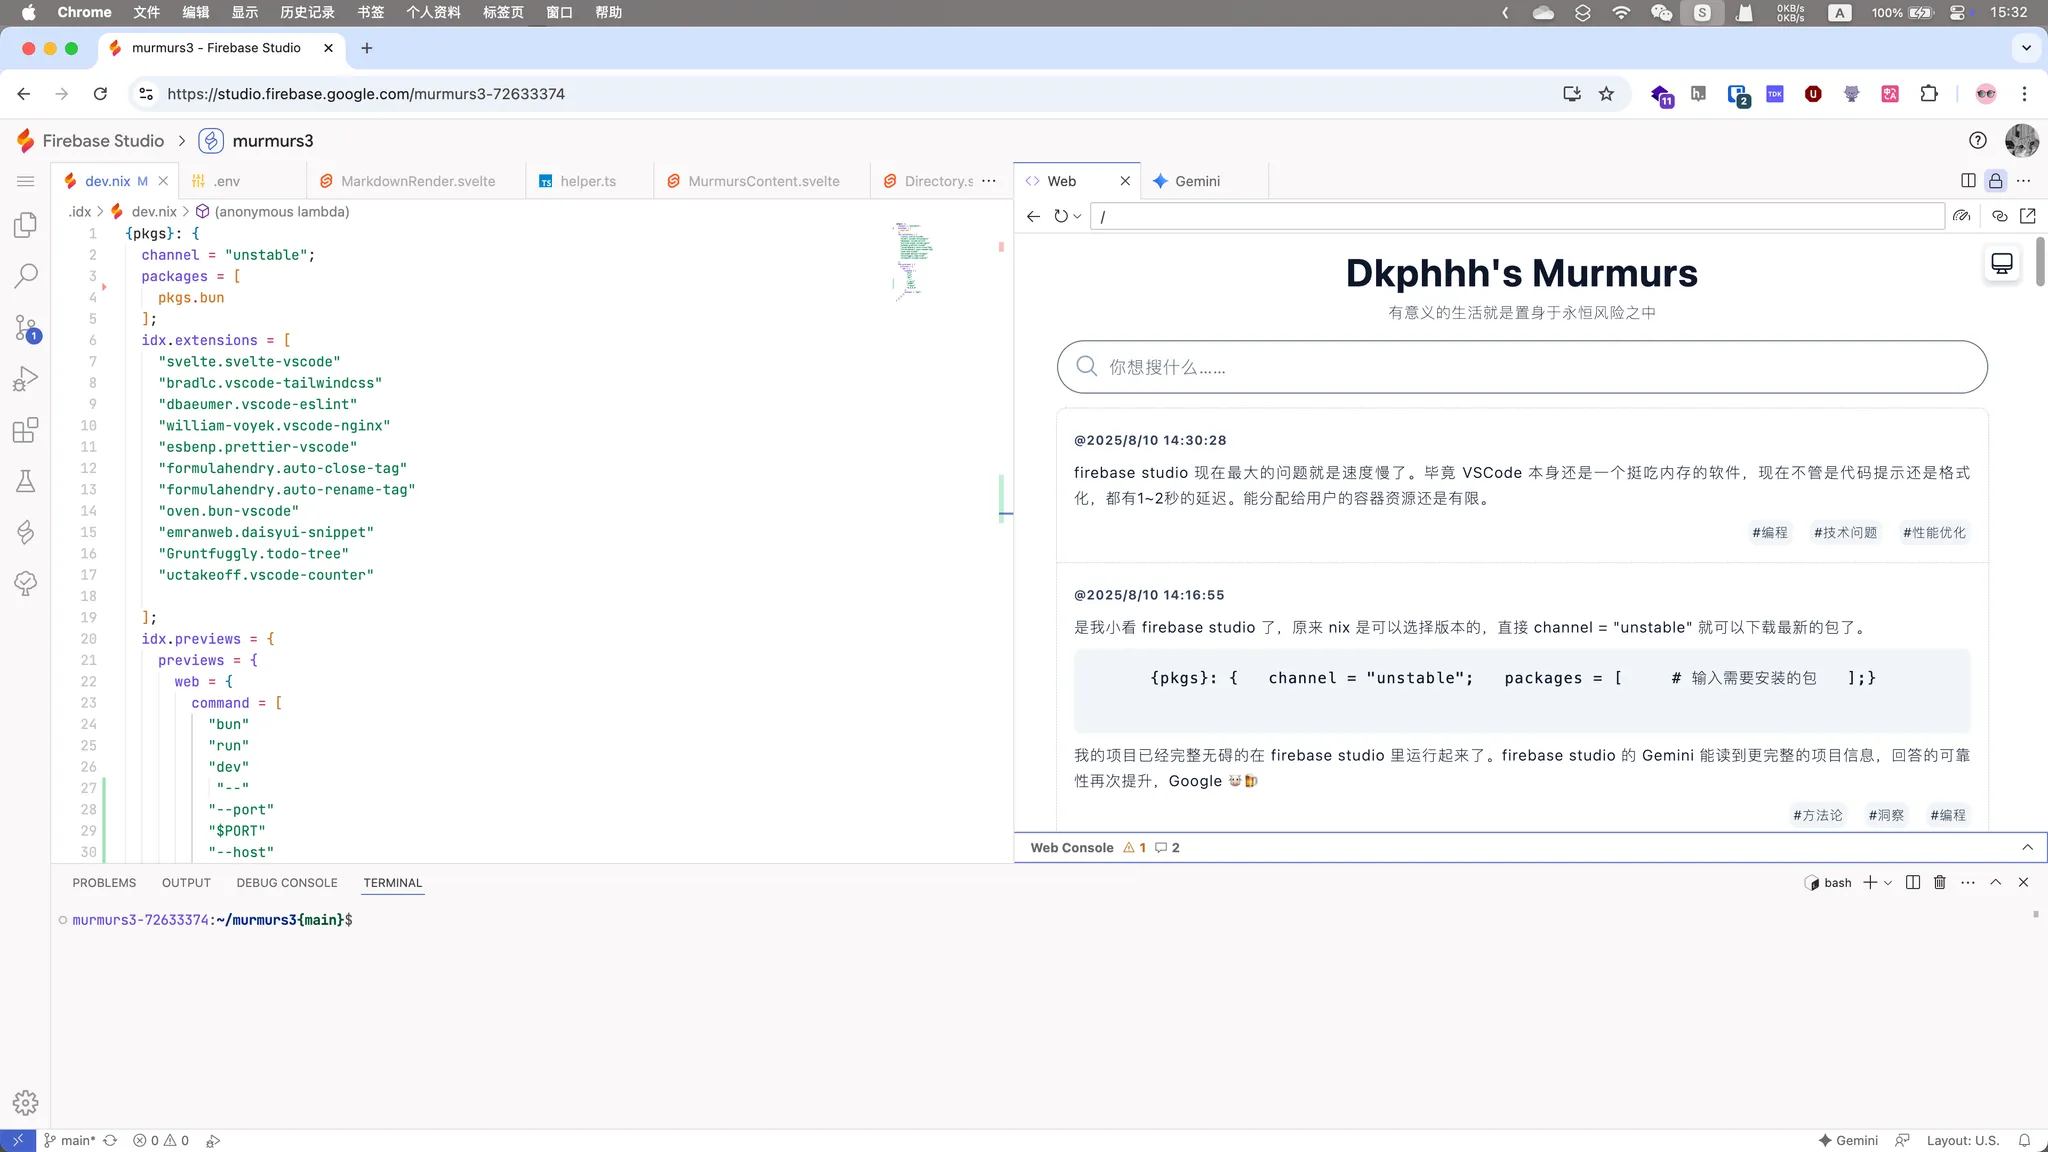Image resolution: width=2048 pixels, height=1152 pixels.
Task: Open the Testing flask icon
Action: [26, 481]
